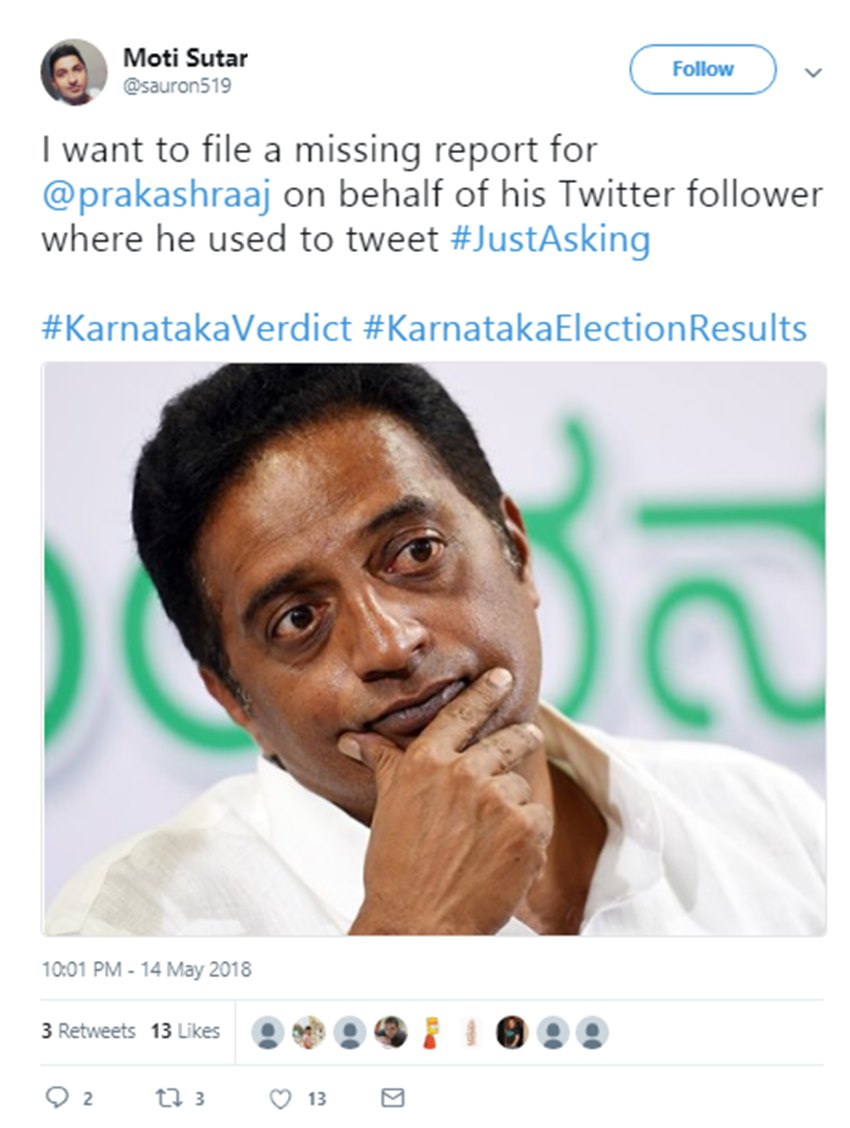Expand tweet options chevron menu
The width and height of the screenshot is (850, 1128).
point(813,73)
